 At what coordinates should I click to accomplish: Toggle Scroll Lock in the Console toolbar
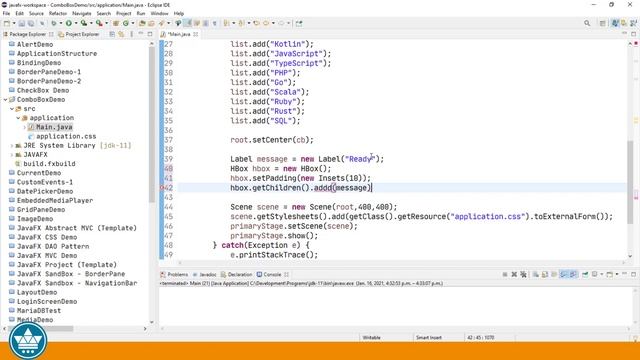click(x=544, y=274)
